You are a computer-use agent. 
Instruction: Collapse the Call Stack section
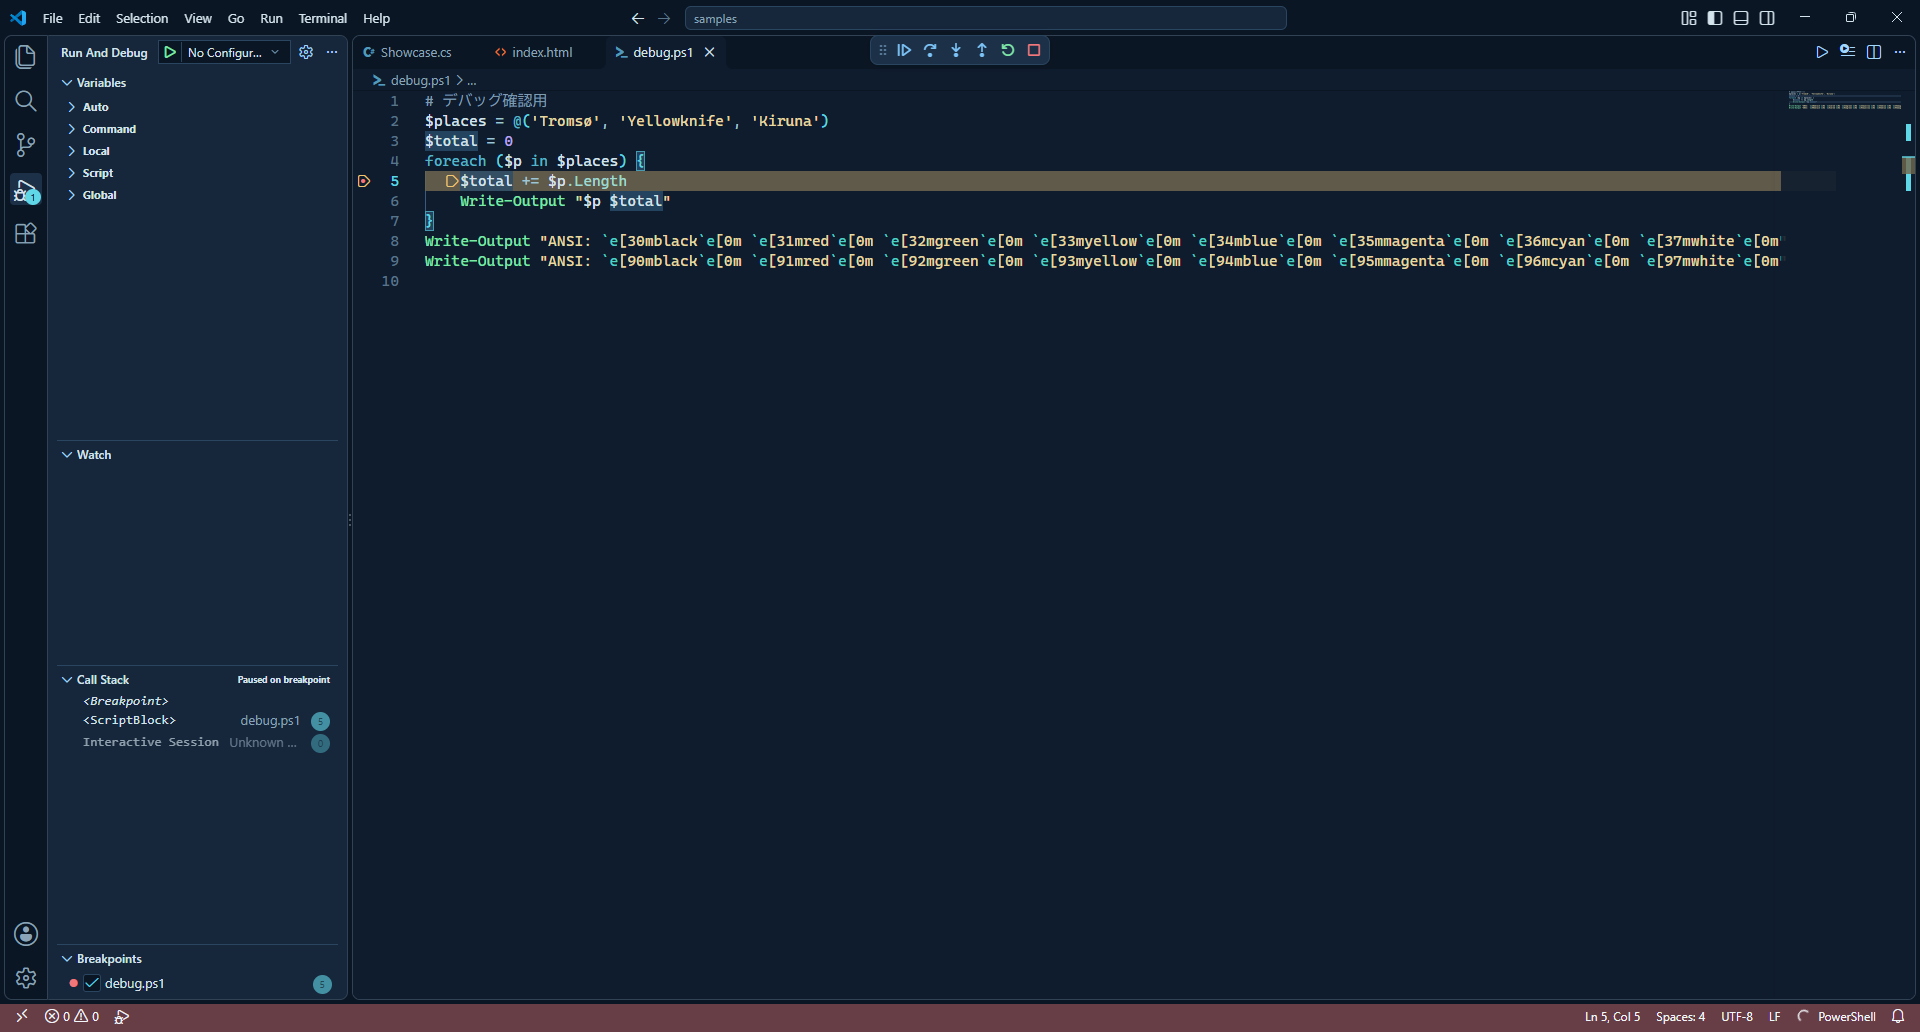click(102, 680)
